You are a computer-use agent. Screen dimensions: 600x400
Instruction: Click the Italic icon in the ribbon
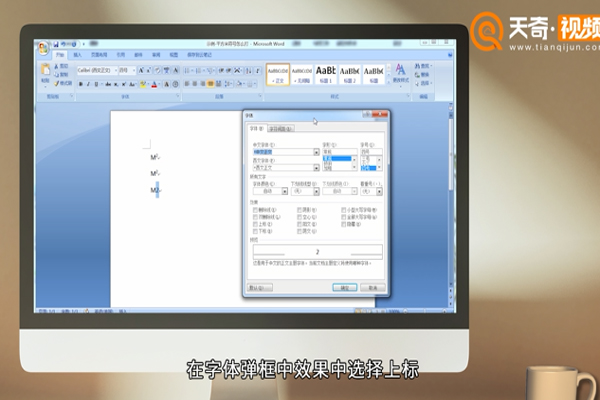coord(88,84)
